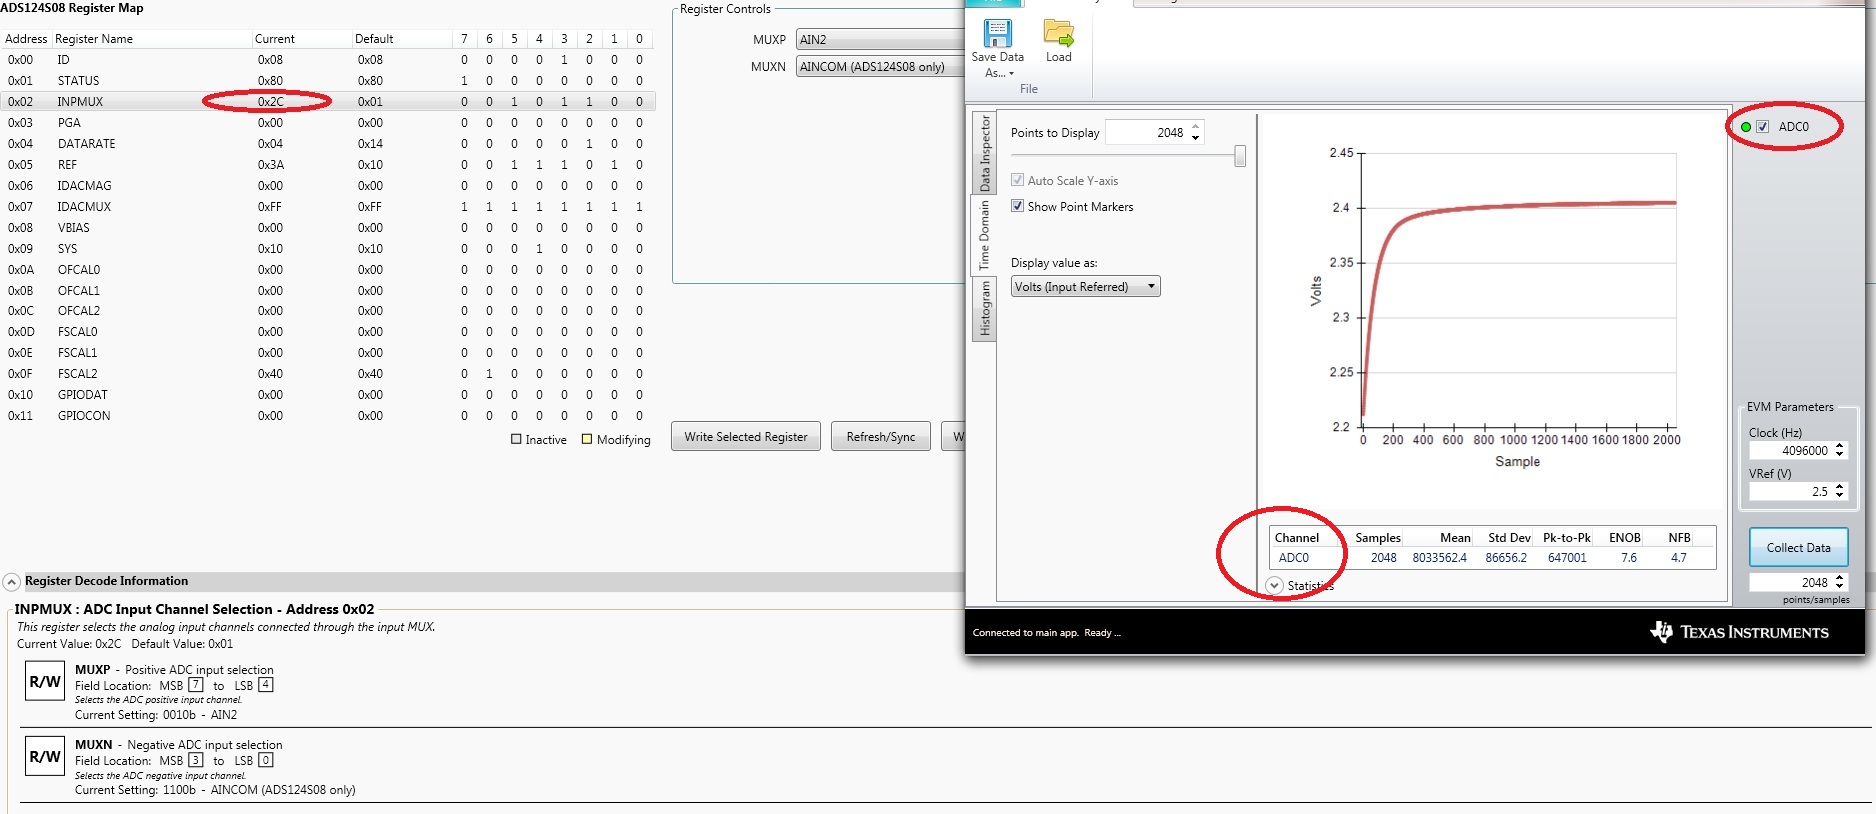Expand the Statistics chevron
1876x814 pixels.
1275,585
